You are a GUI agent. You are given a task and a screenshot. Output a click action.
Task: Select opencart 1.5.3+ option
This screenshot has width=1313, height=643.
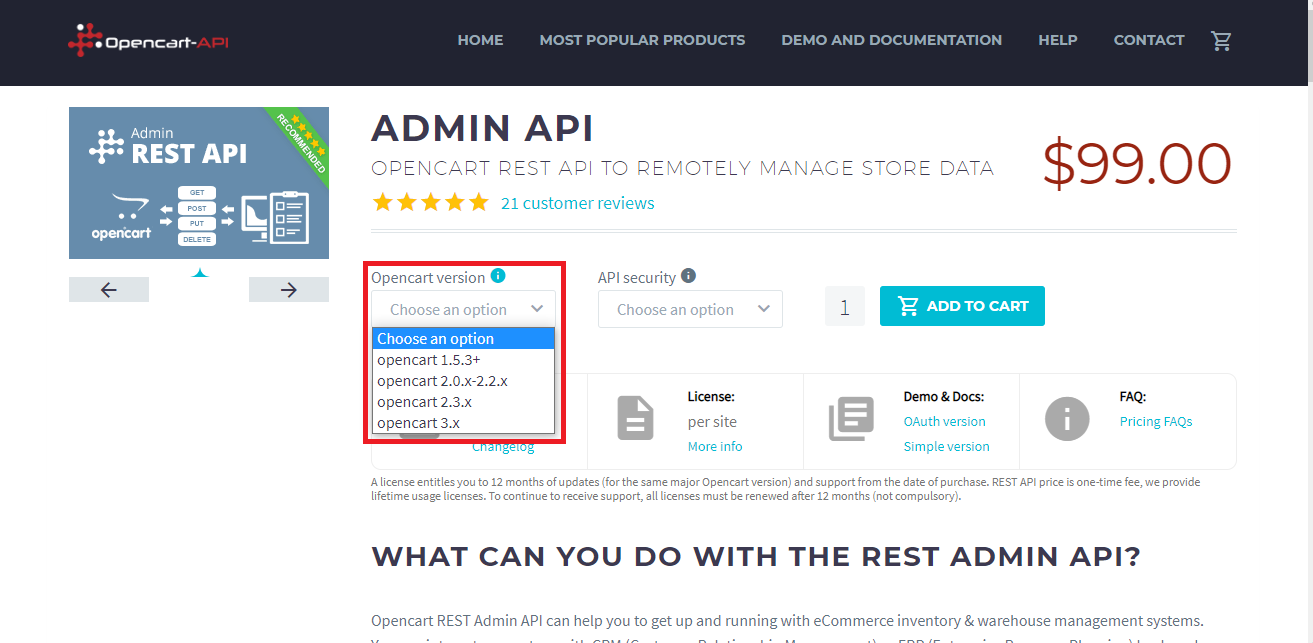click(x=463, y=360)
